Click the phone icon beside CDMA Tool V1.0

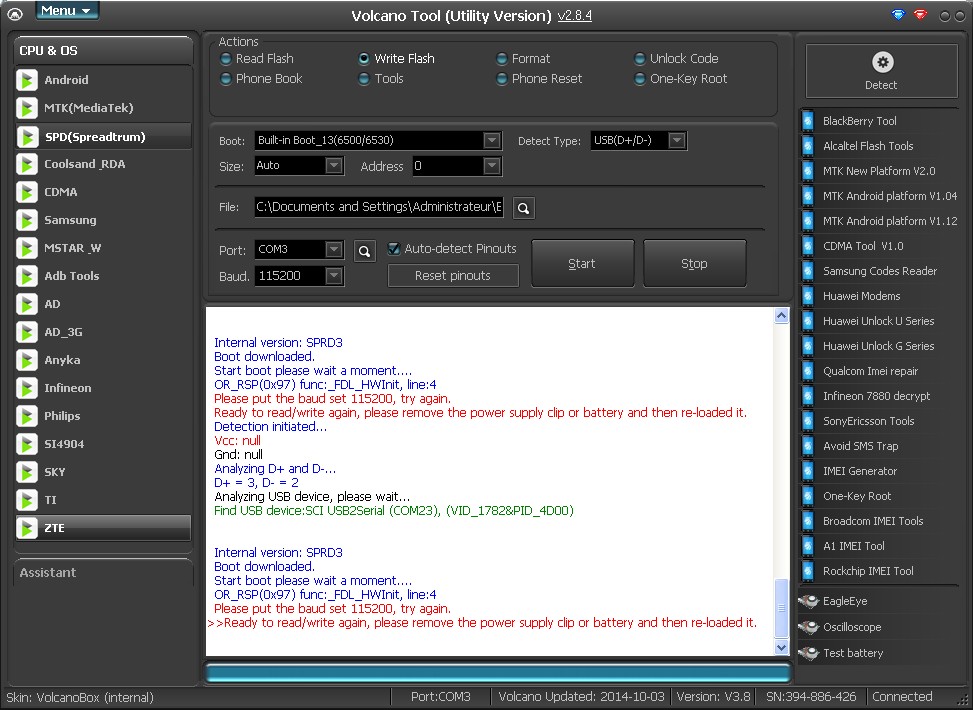[x=808, y=246]
